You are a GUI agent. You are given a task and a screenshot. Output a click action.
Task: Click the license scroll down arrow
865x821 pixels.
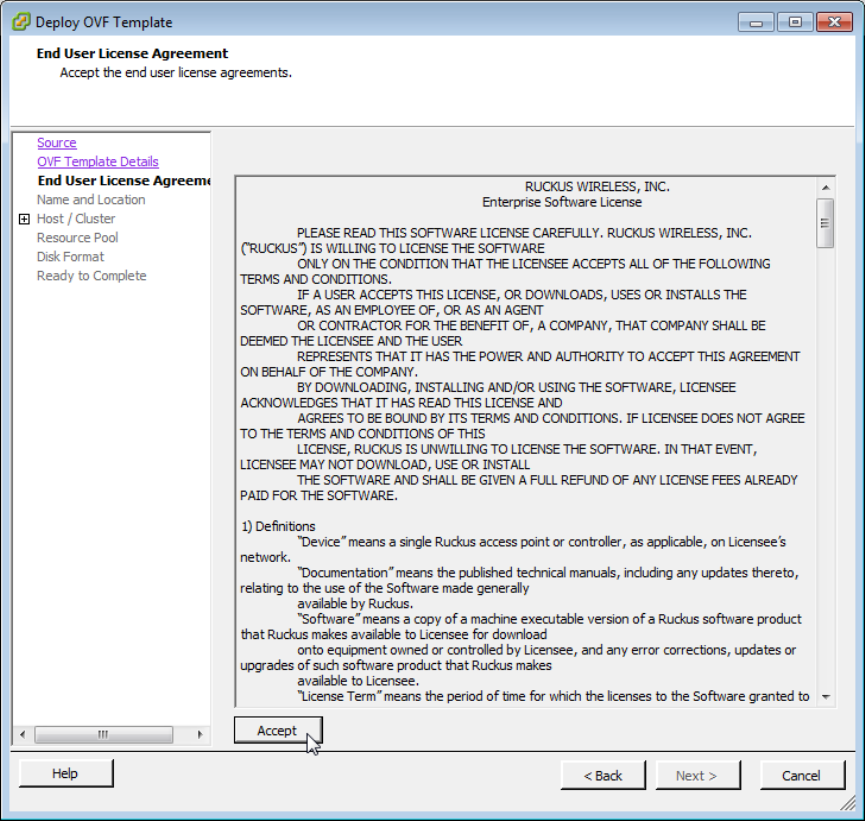[825, 697]
